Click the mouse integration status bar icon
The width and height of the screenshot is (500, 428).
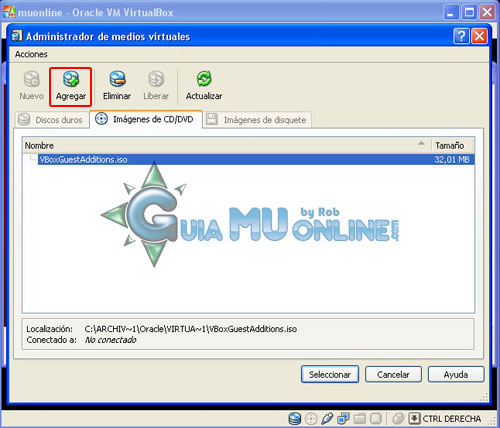(x=398, y=418)
